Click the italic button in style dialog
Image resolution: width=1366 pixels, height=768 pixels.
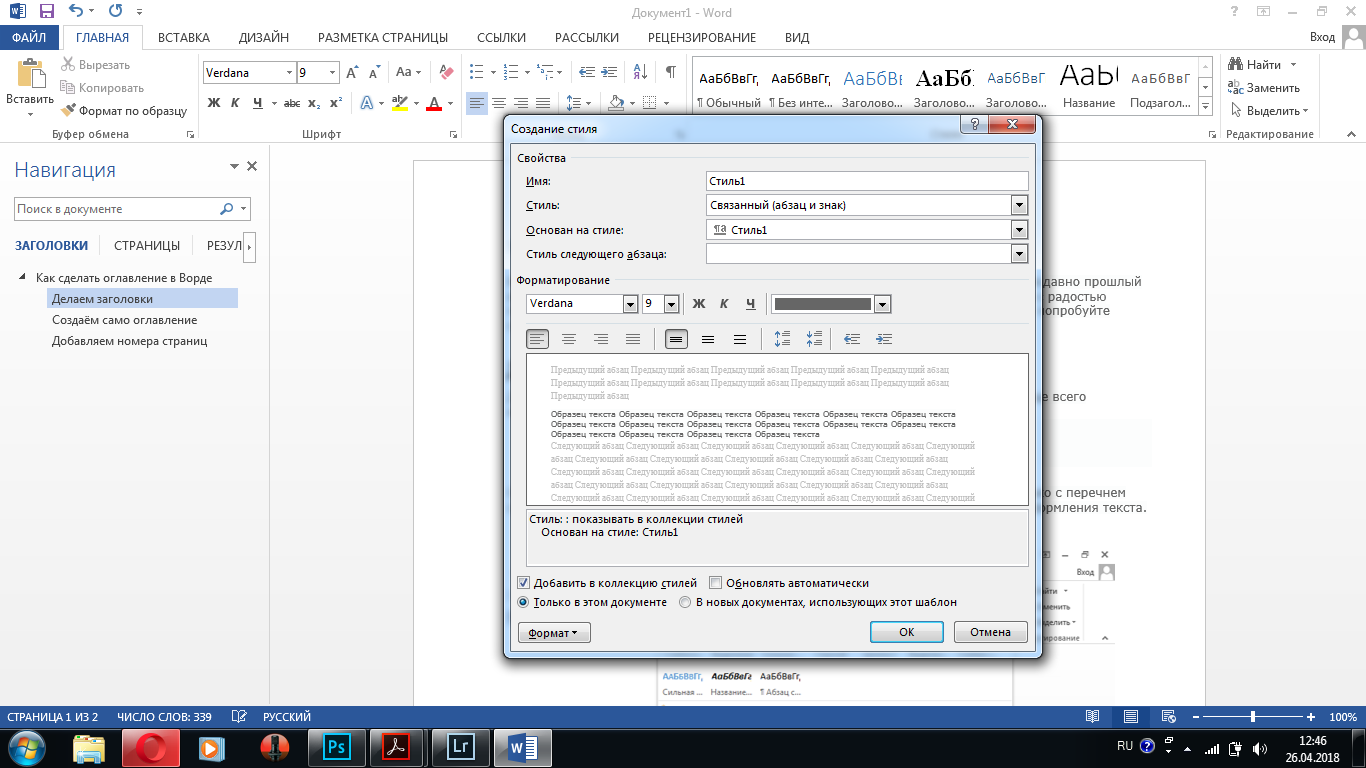724,304
